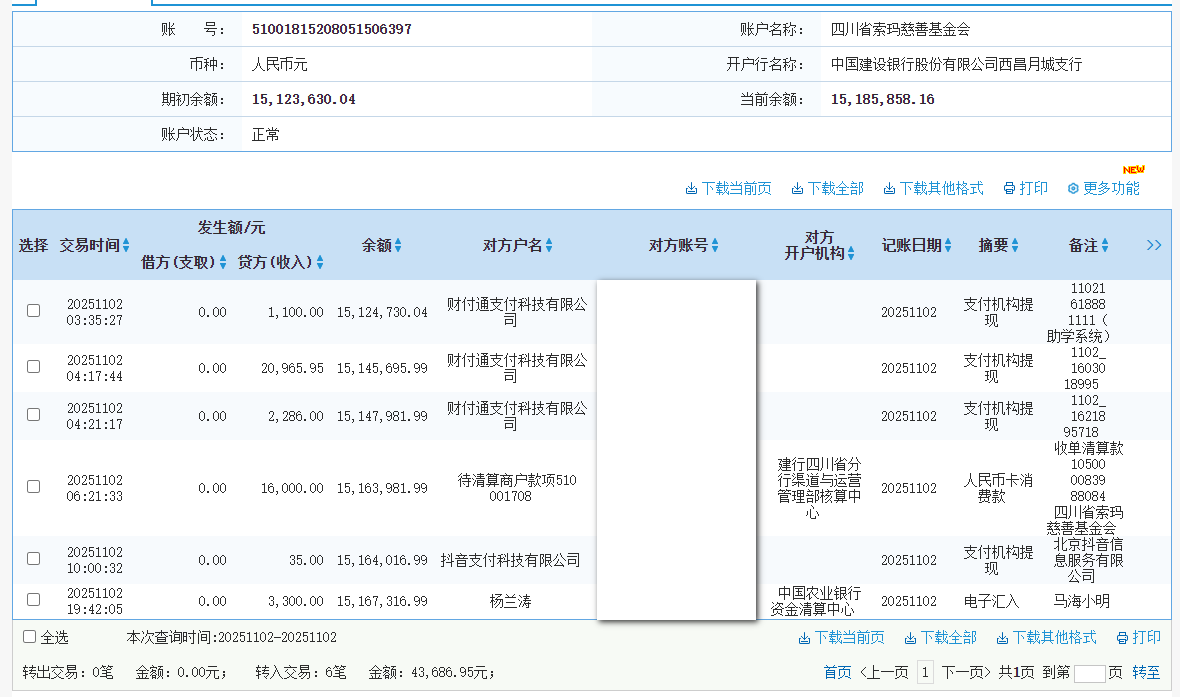
Task: Click the 下载其他格式 download icon
Action: click(888, 189)
